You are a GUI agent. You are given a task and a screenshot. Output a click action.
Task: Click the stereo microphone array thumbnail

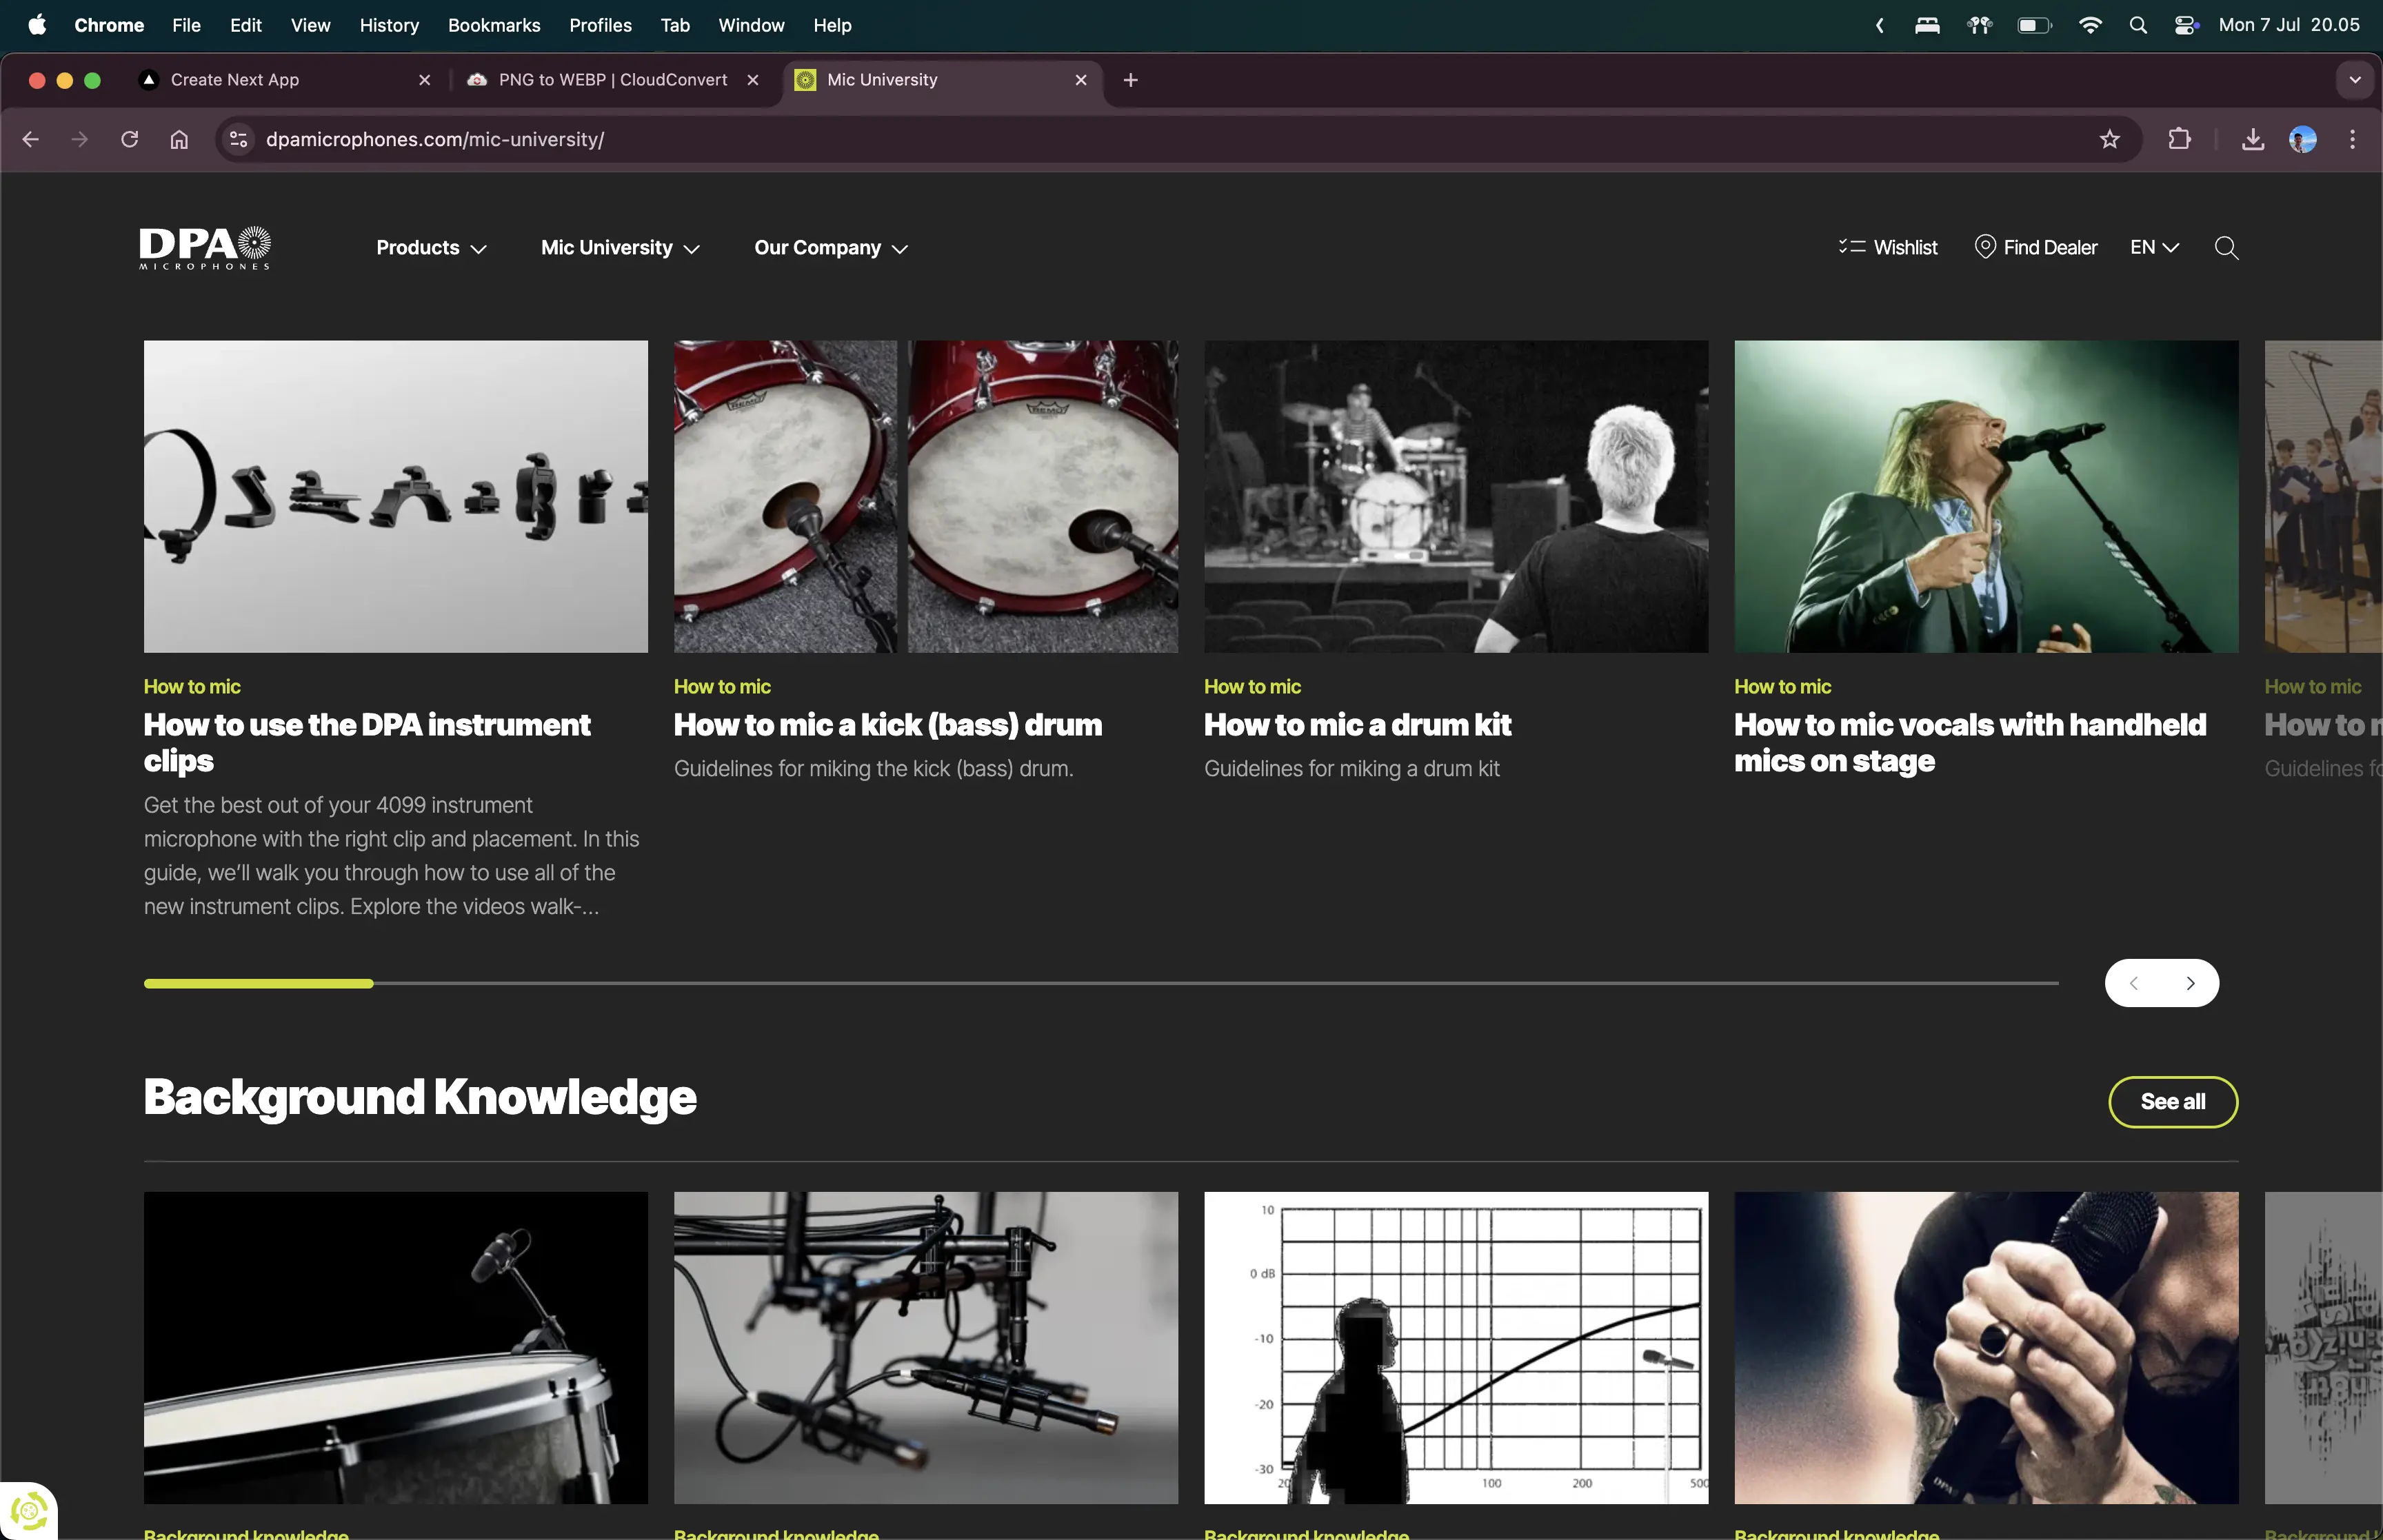(x=926, y=1348)
